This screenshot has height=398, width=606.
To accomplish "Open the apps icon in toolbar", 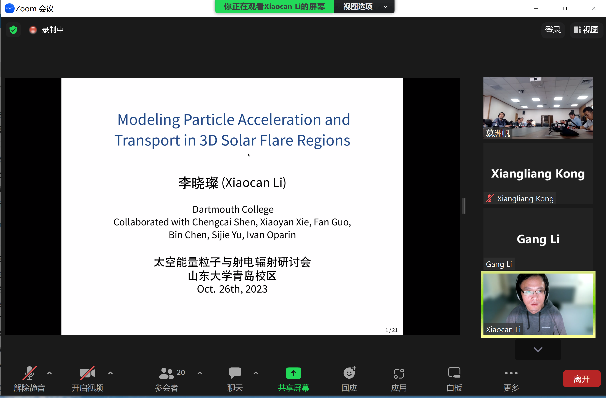I will pos(399,374).
